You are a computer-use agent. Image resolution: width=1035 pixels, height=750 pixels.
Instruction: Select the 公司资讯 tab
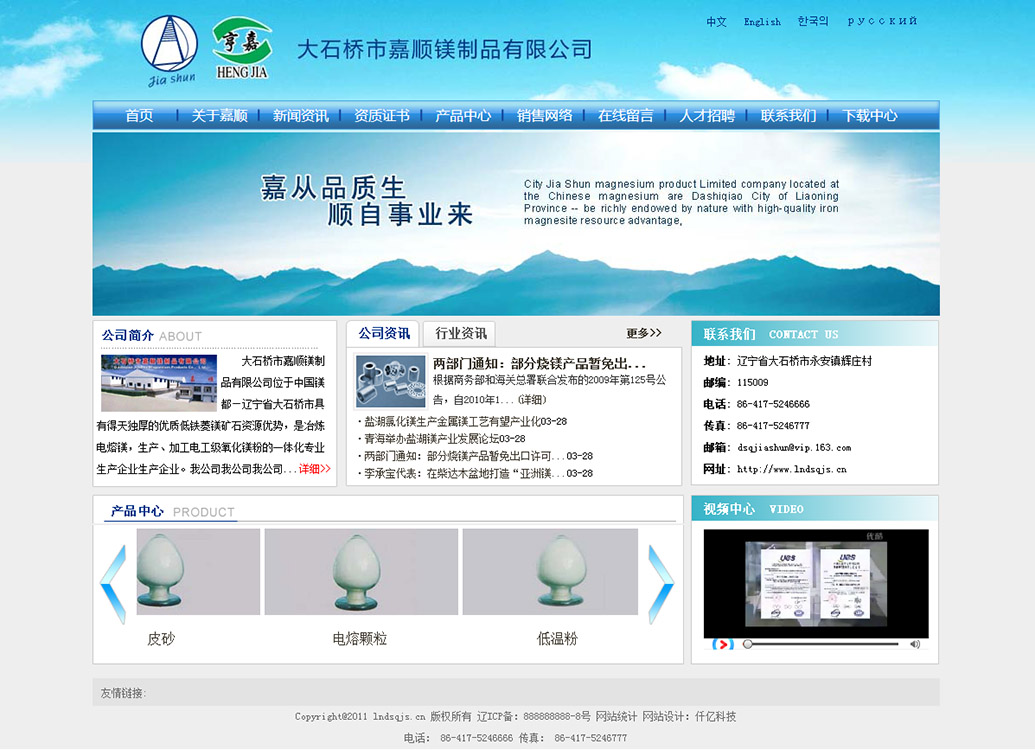pos(384,333)
